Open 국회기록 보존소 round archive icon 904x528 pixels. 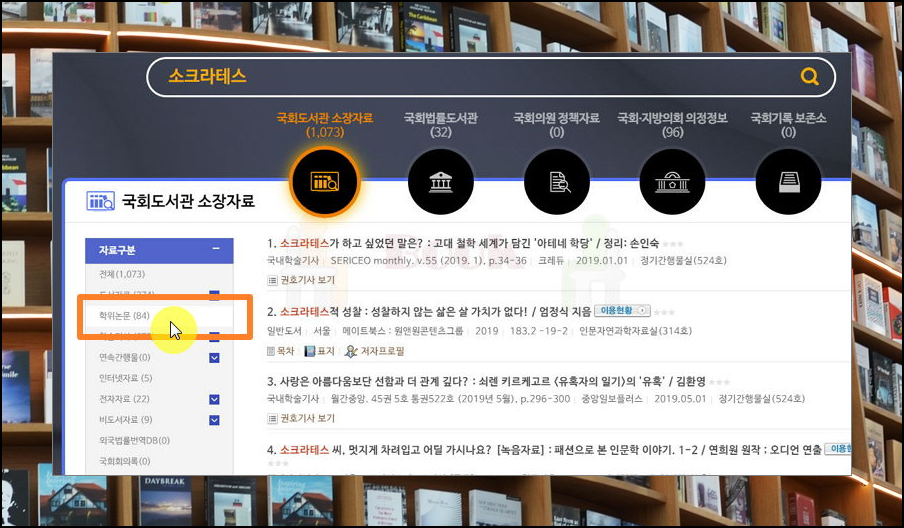pos(788,182)
